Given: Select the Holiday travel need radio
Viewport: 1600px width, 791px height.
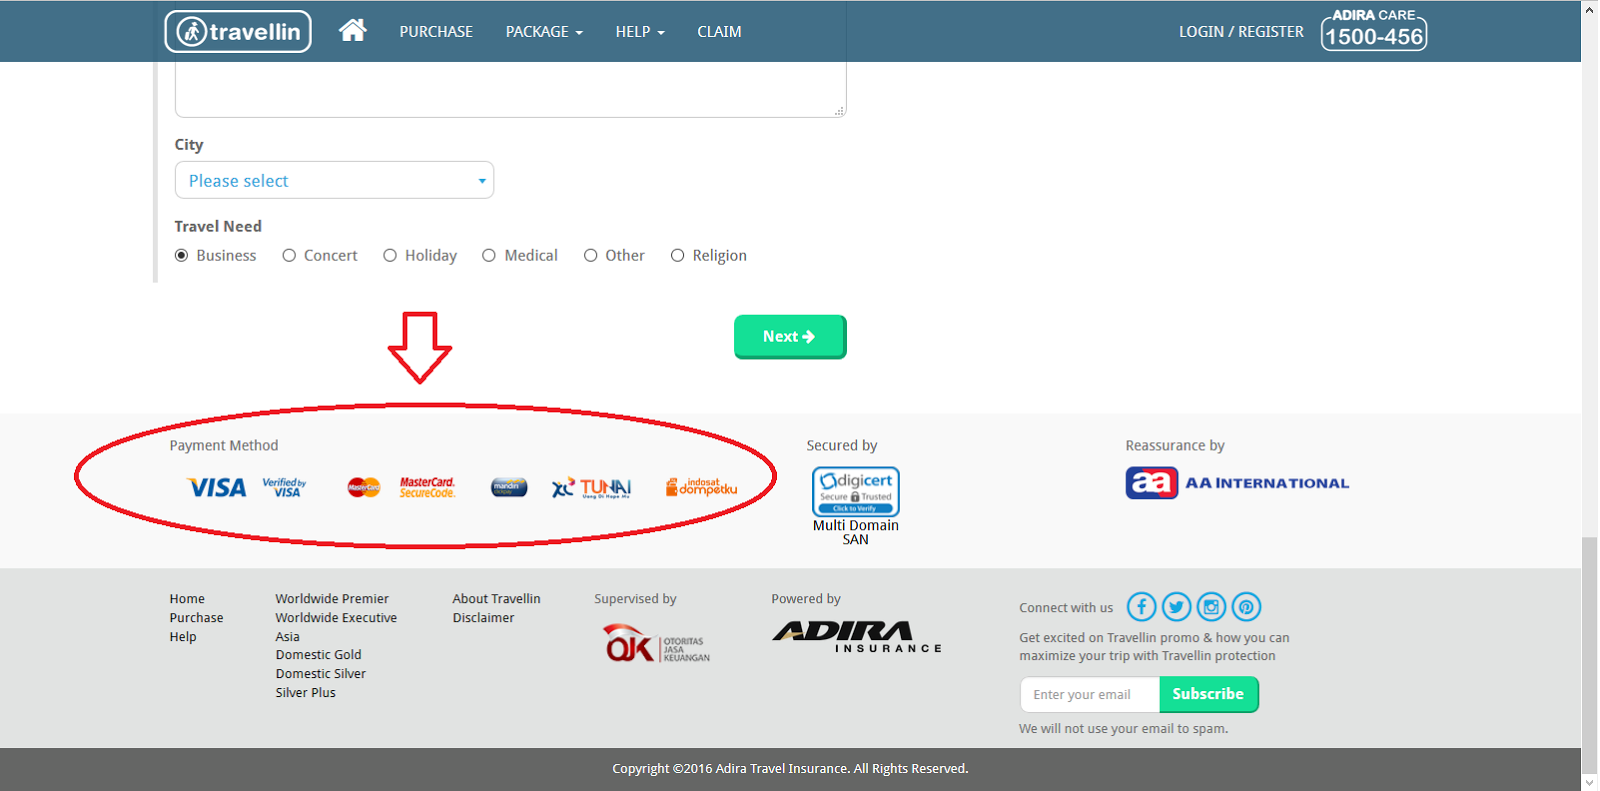Looking at the screenshot, I should coord(390,255).
